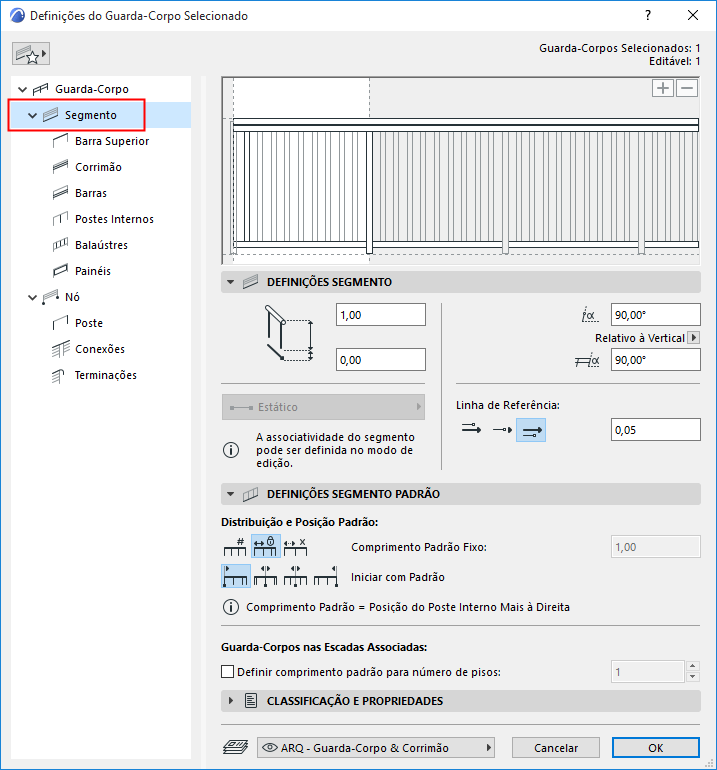
Task: Collapse the Segmento tree node
Action: pyautogui.click(x=32, y=115)
